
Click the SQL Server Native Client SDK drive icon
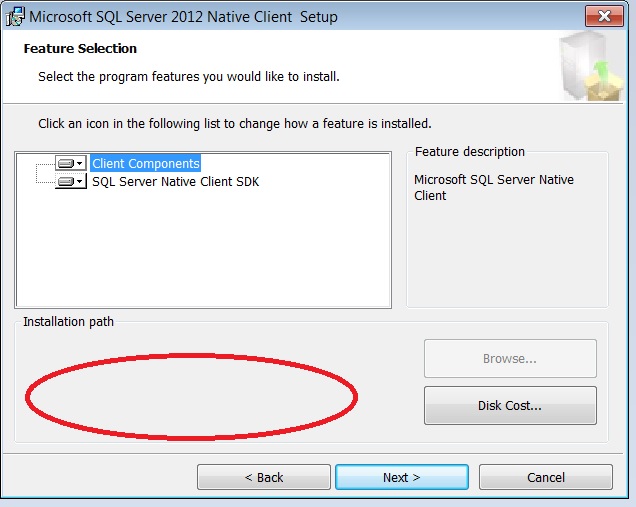click(66, 181)
